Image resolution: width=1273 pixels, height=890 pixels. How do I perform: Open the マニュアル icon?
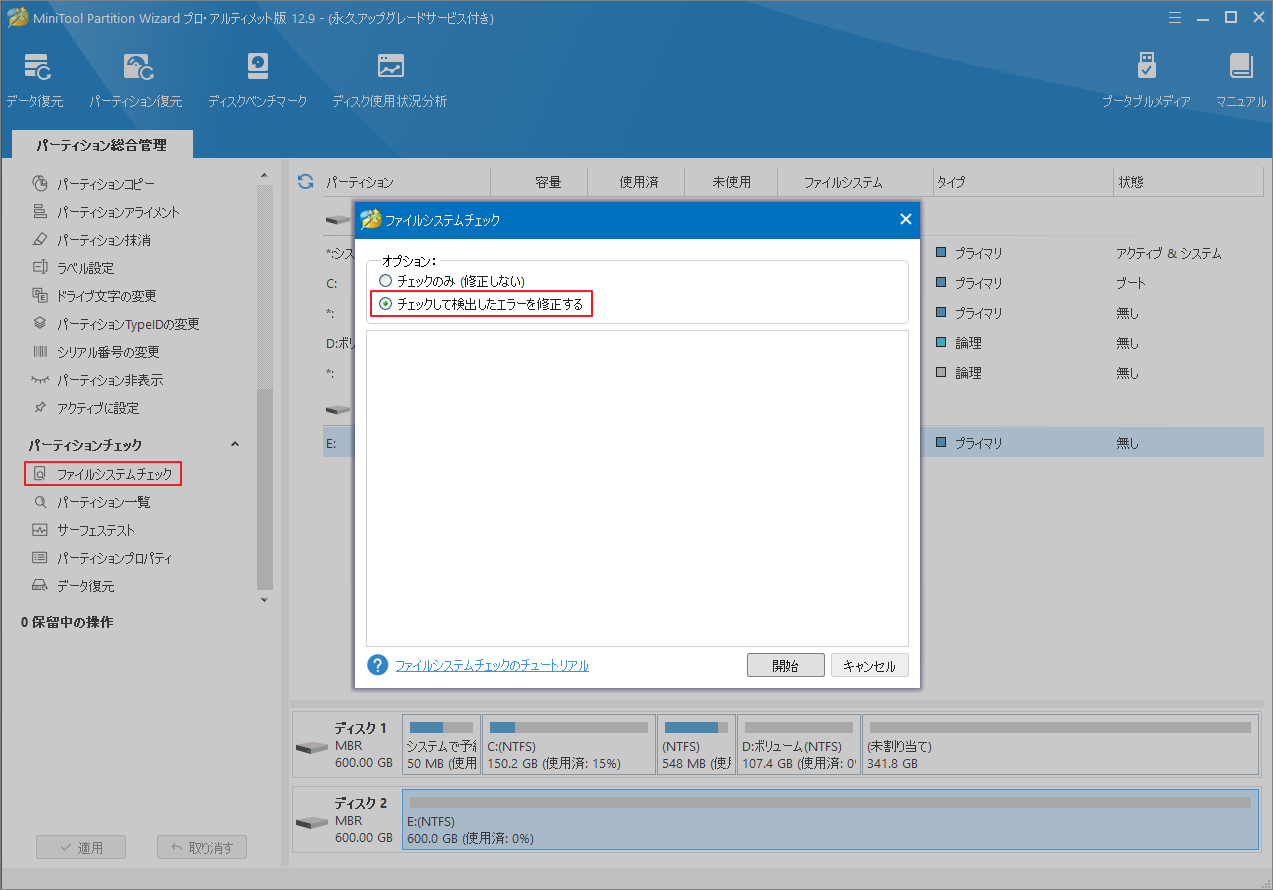[x=1241, y=79]
